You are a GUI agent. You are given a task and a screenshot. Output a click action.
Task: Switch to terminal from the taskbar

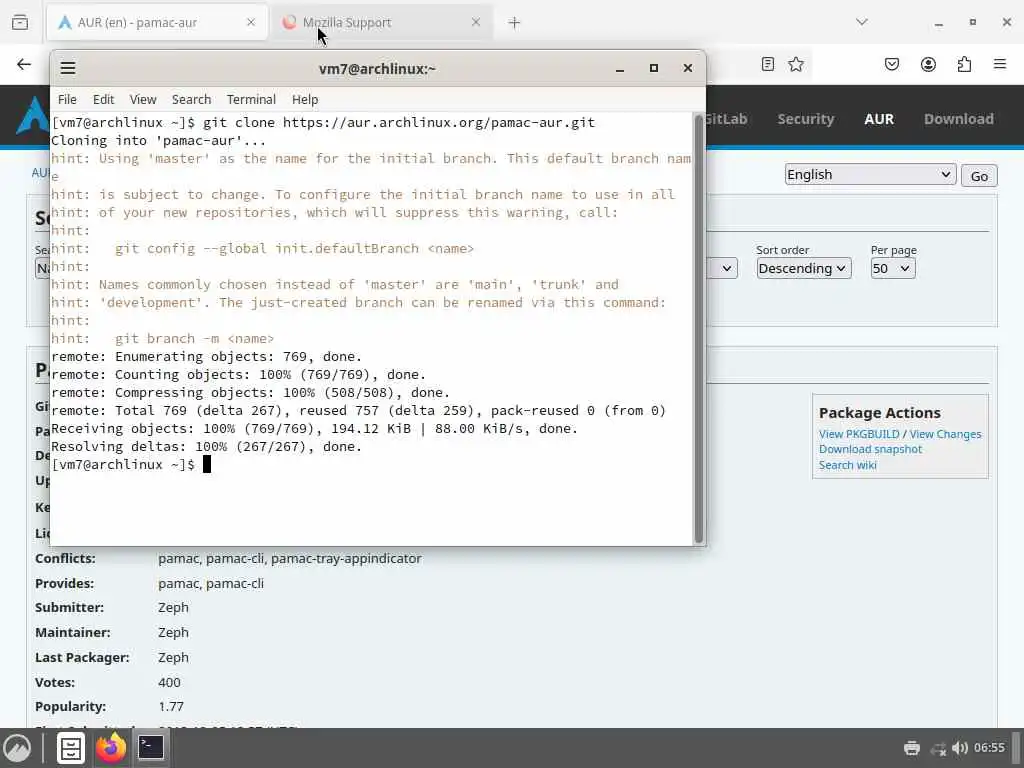click(151, 748)
